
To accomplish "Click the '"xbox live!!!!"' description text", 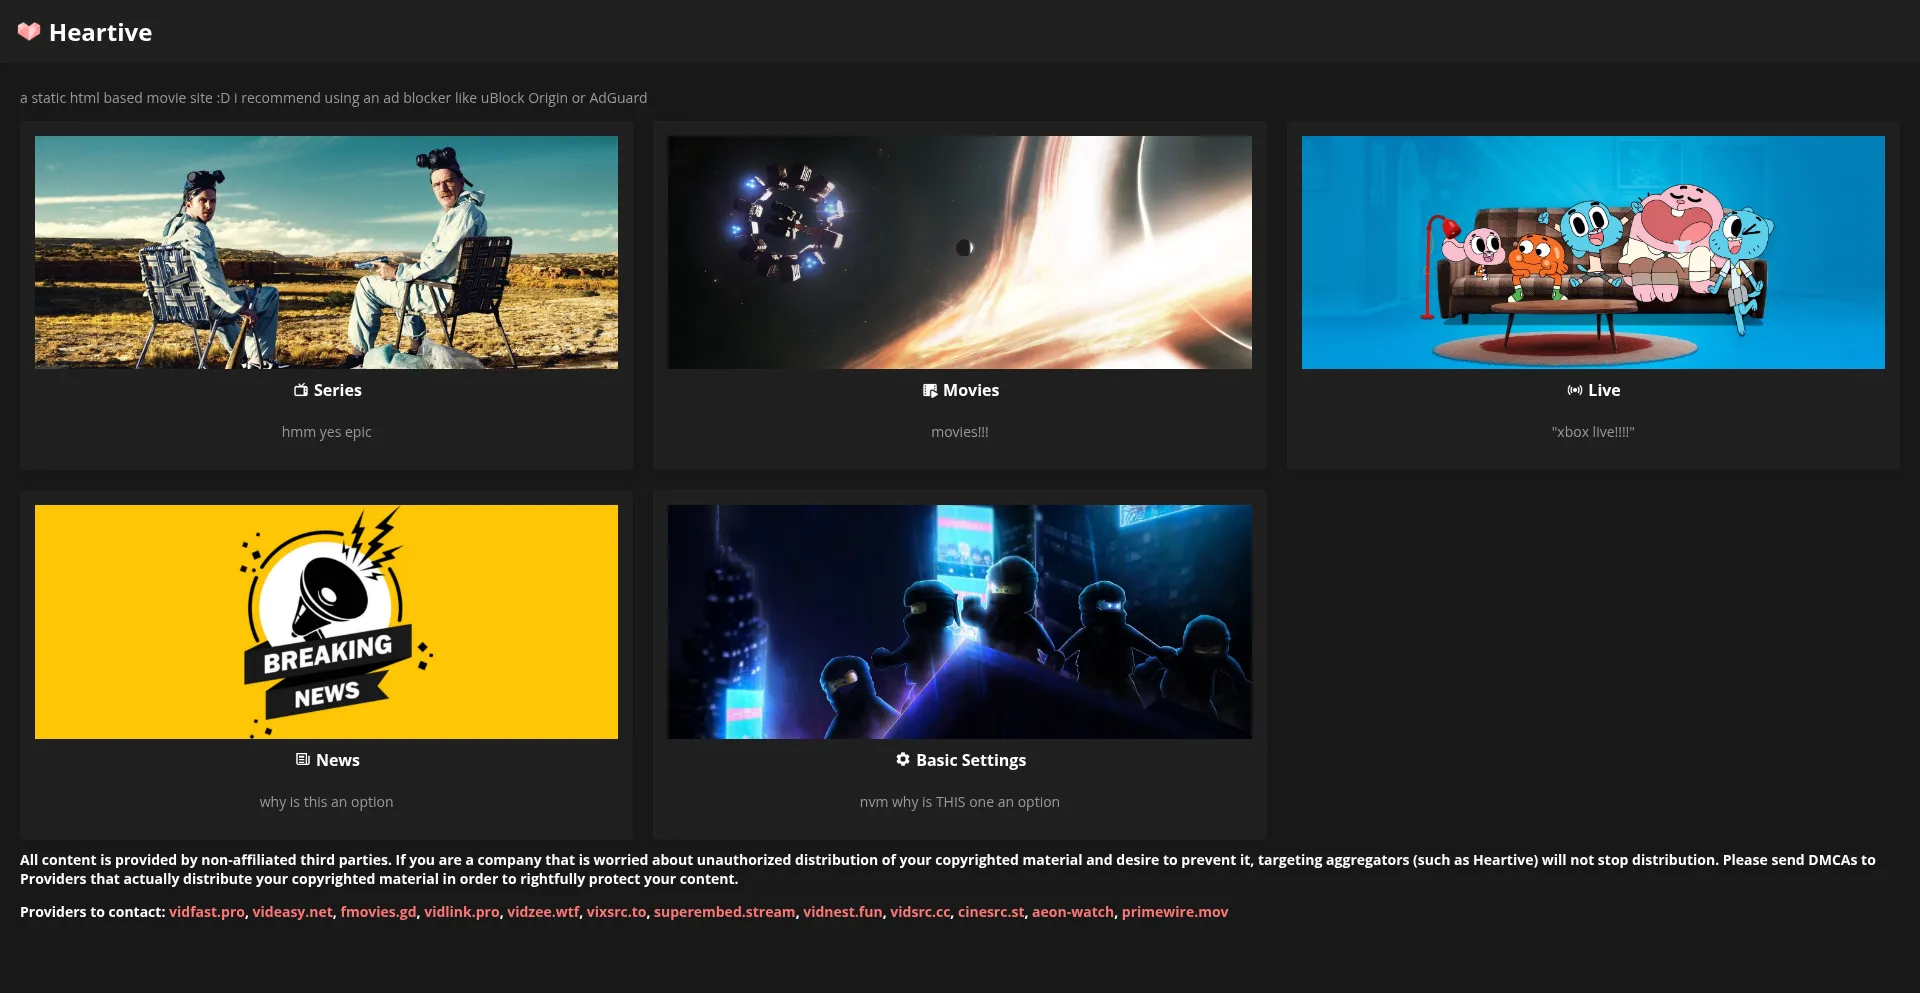I will pyautogui.click(x=1593, y=432).
